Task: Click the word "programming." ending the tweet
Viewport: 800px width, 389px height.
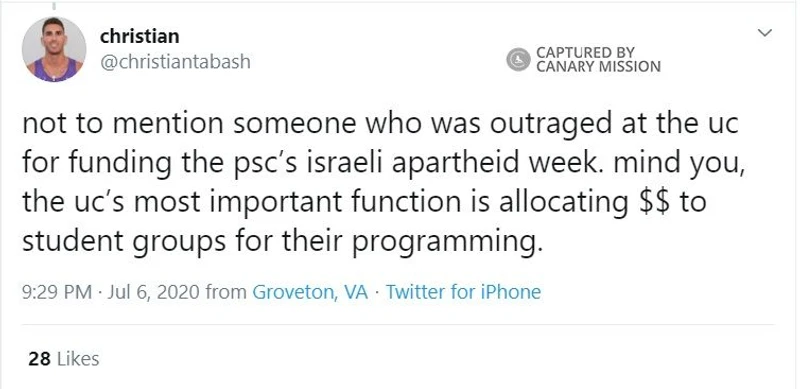Action: [x=445, y=241]
